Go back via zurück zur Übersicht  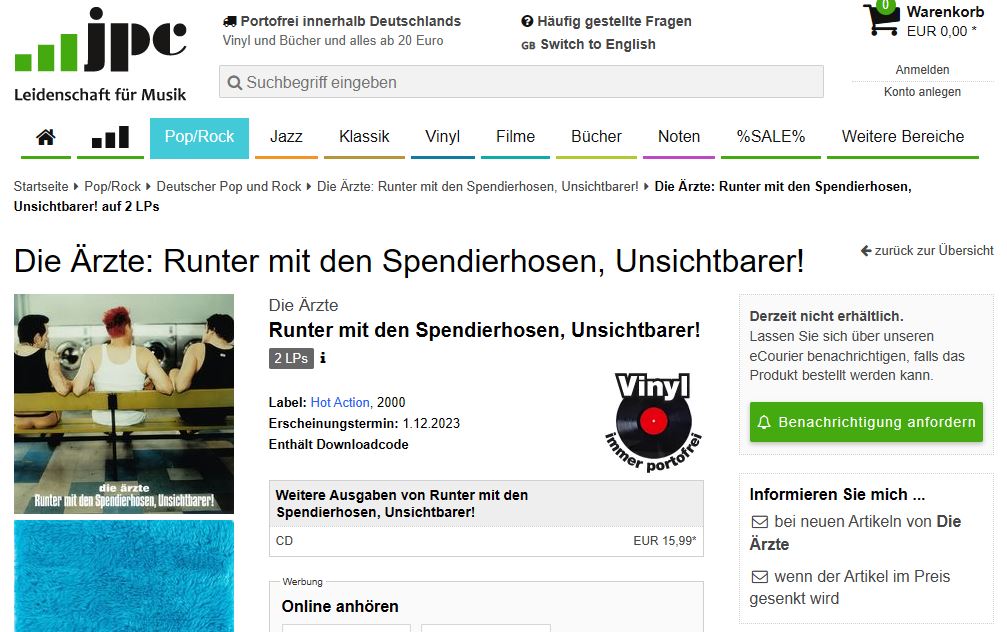[933, 250]
